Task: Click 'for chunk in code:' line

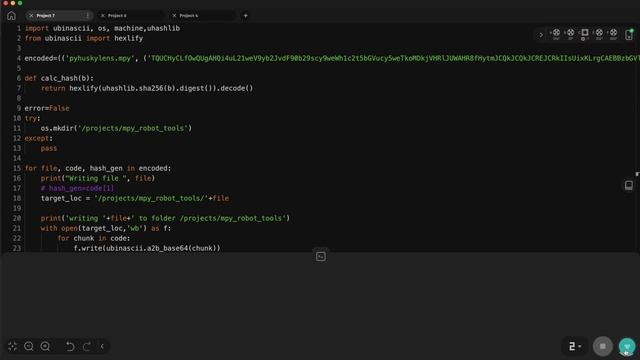Action: click(94, 238)
